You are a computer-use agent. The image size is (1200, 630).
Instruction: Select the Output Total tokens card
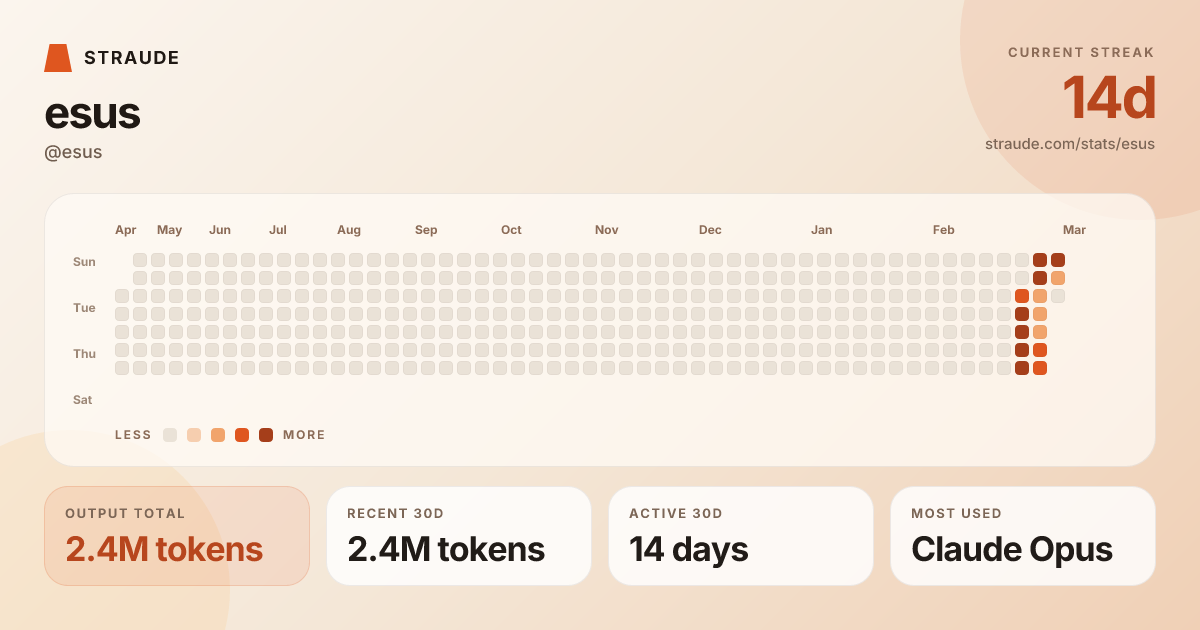click(177, 536)
